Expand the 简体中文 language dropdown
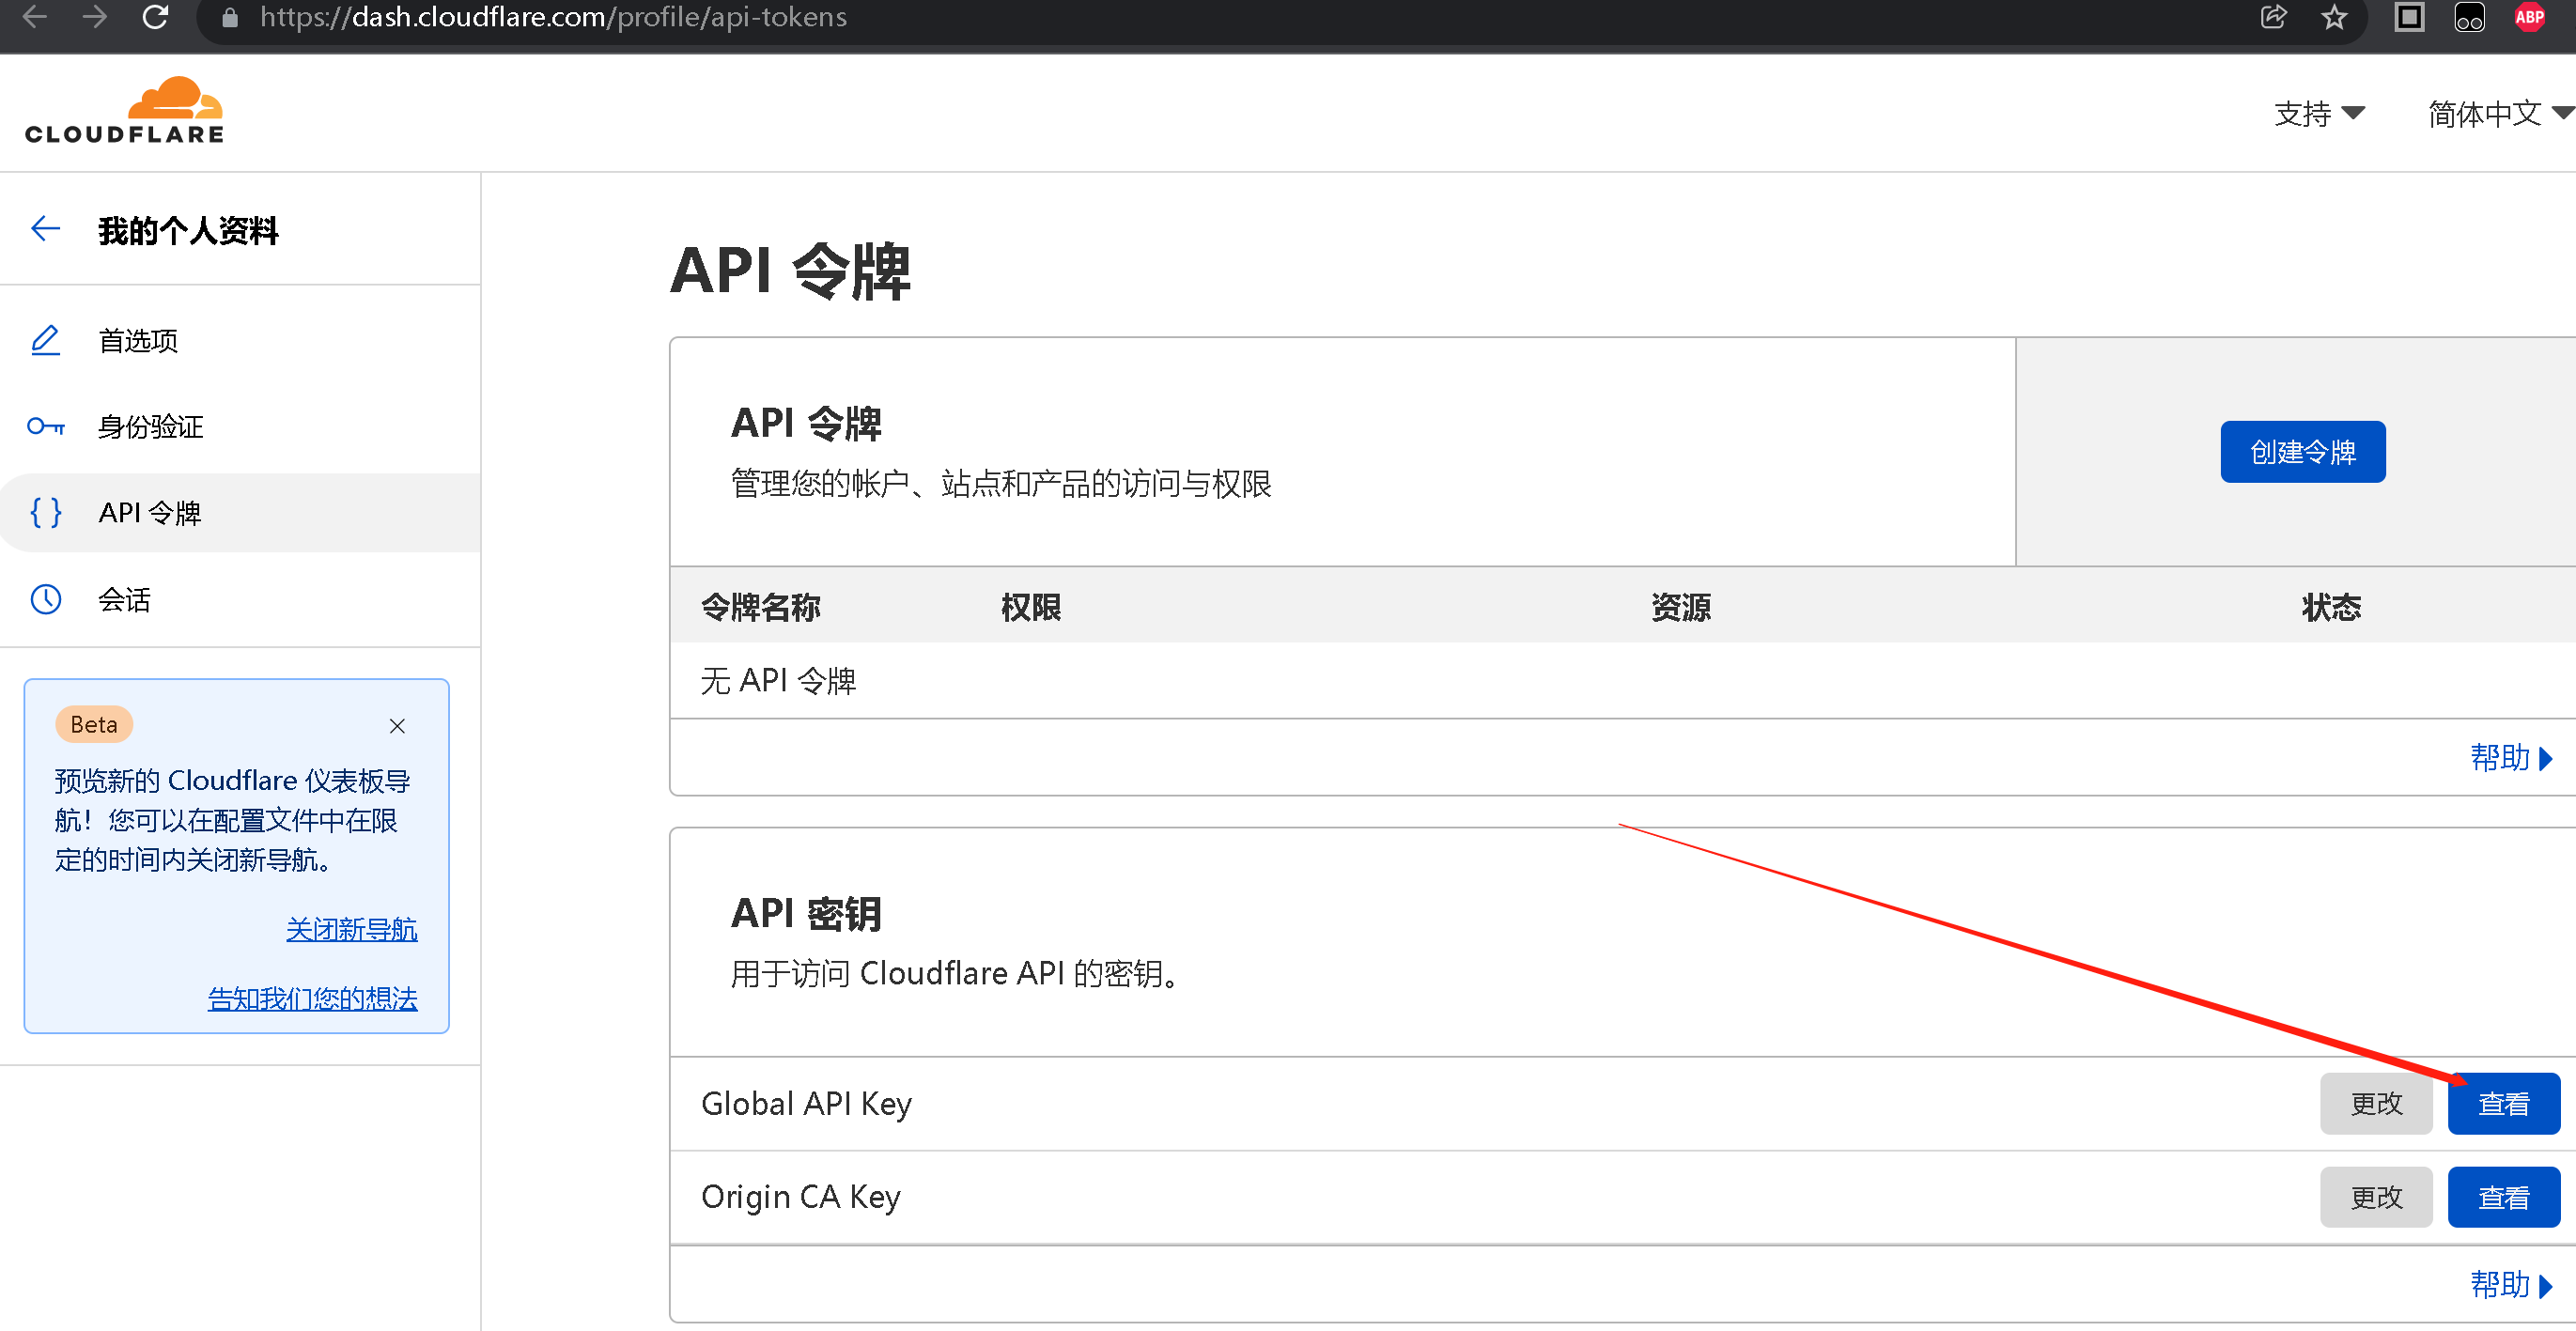Image resolution: width=2576 pixels, height=1331 pixels. (x=2499, y=113)
